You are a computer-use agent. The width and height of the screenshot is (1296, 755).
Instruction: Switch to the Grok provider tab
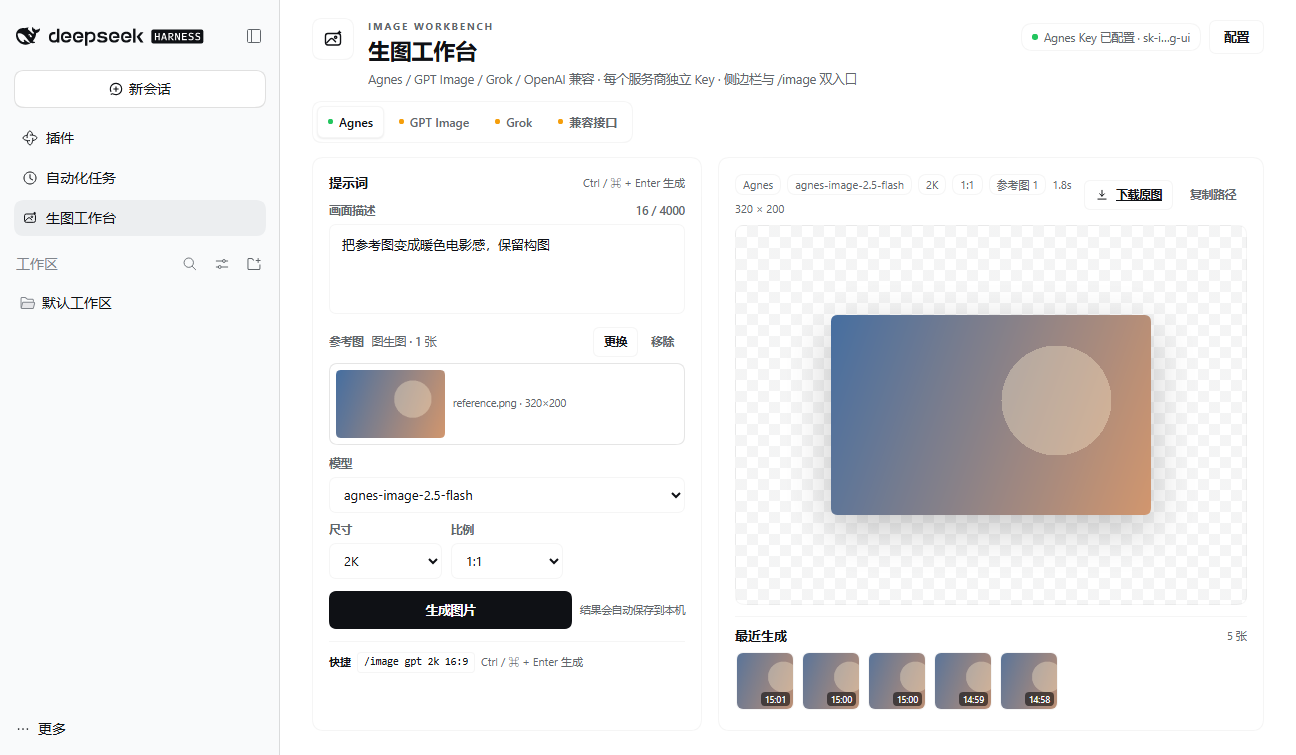pyautogui.click(x=513, y=123)
